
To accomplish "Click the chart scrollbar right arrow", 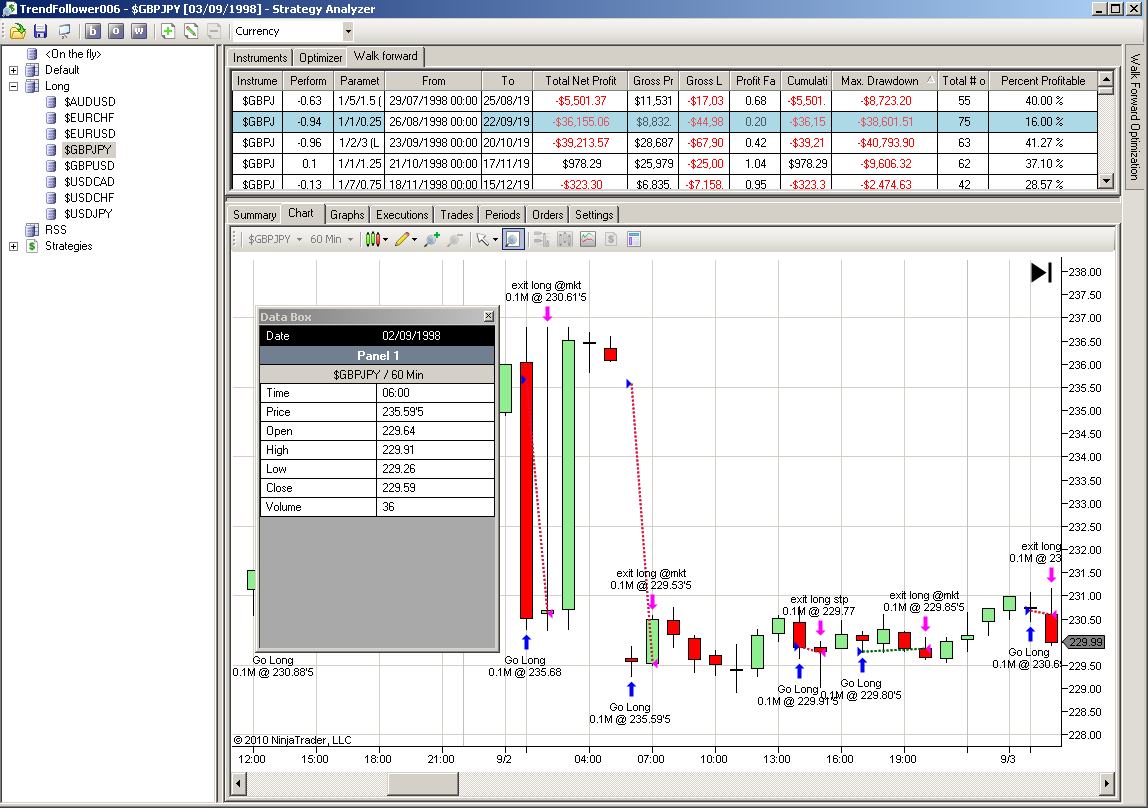I will pos(1106,784).
